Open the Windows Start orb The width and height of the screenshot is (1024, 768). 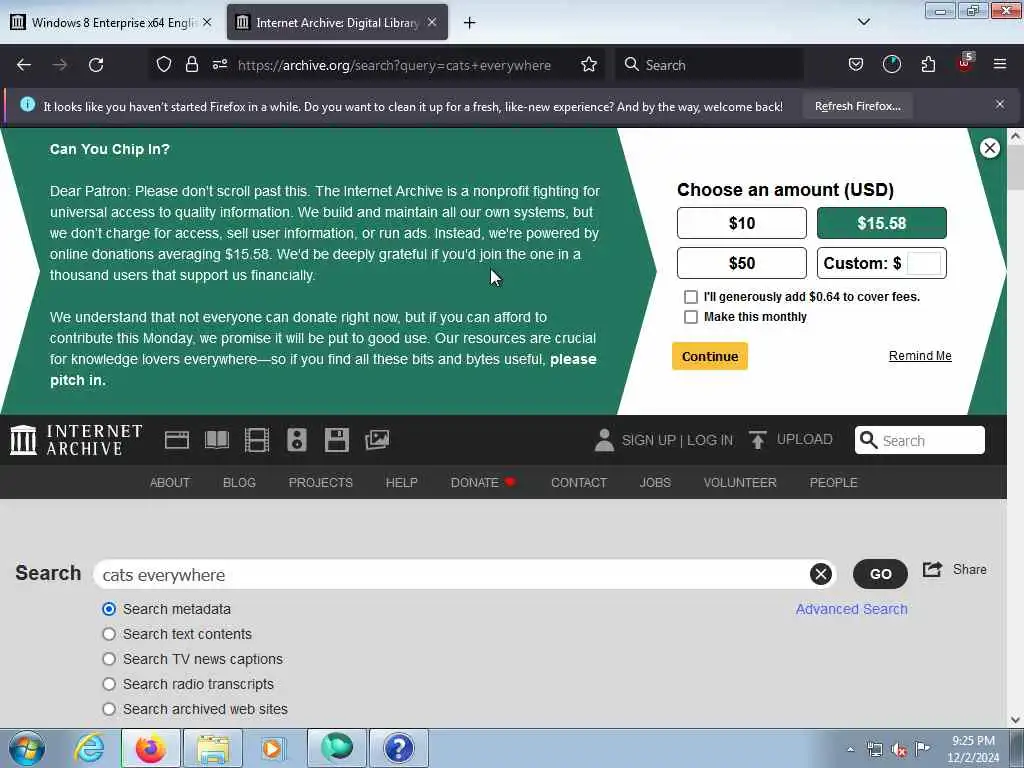tap(27, 748)
